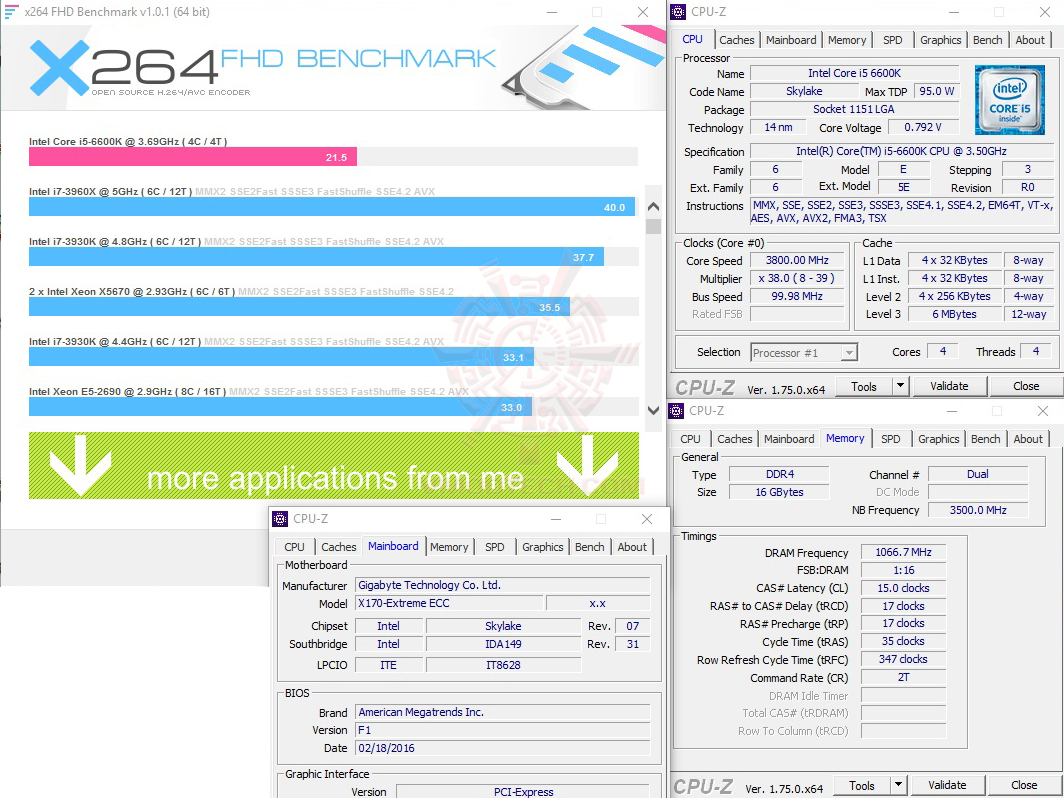Screen dimensions: 1064x798
Task: Click Validate button in the Memory window
Action: coord(947,785)
